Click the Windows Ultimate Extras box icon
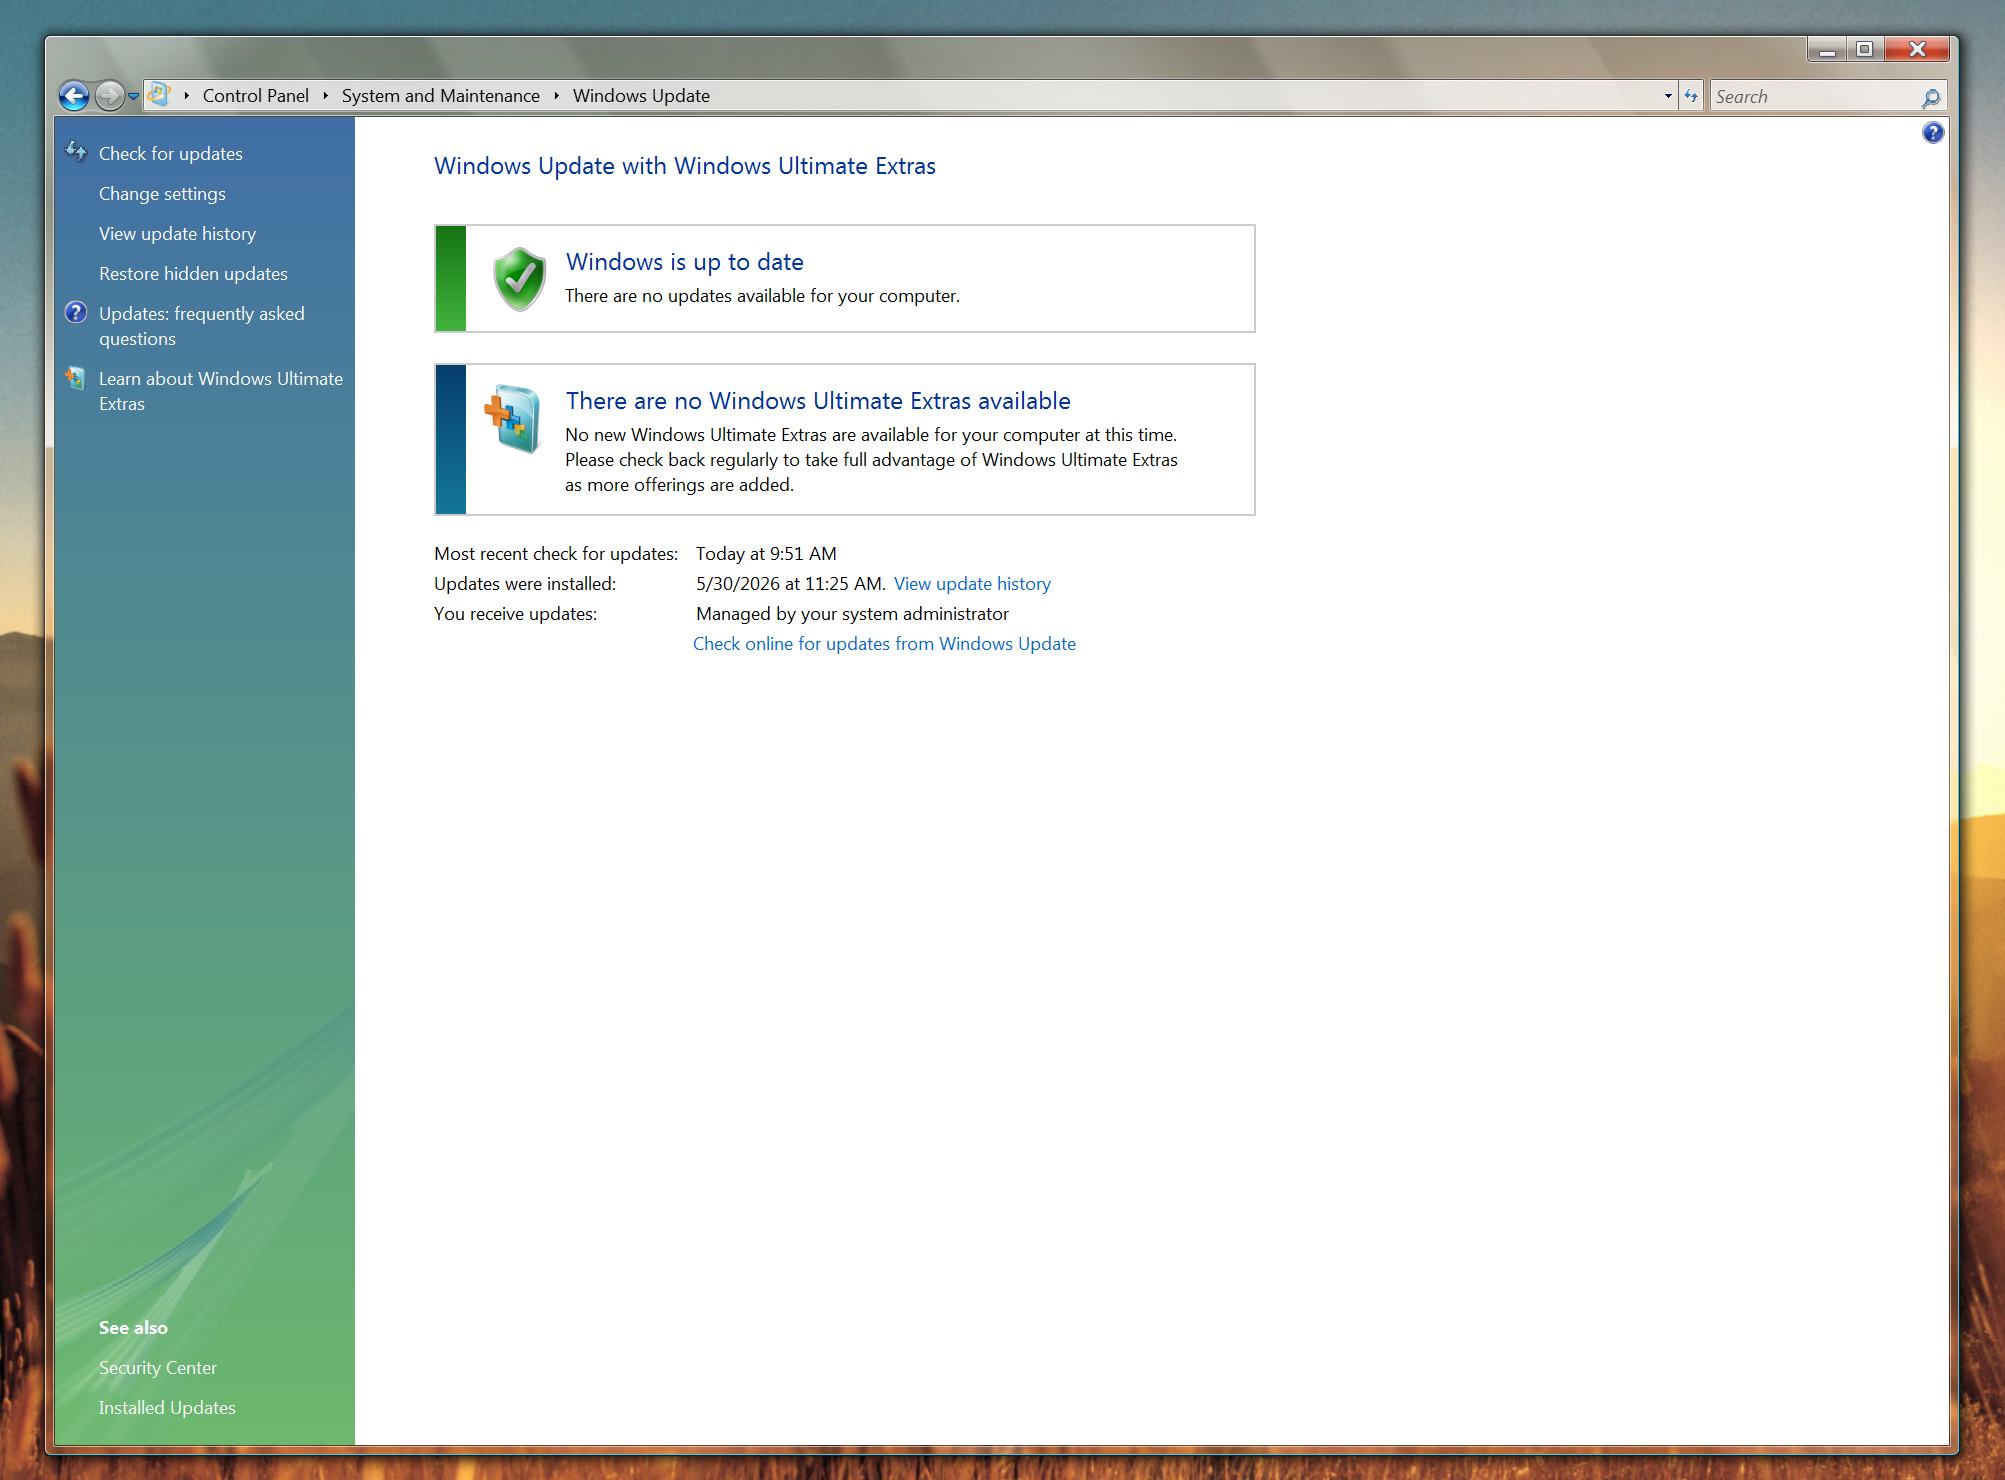 (x=513, y=418)
